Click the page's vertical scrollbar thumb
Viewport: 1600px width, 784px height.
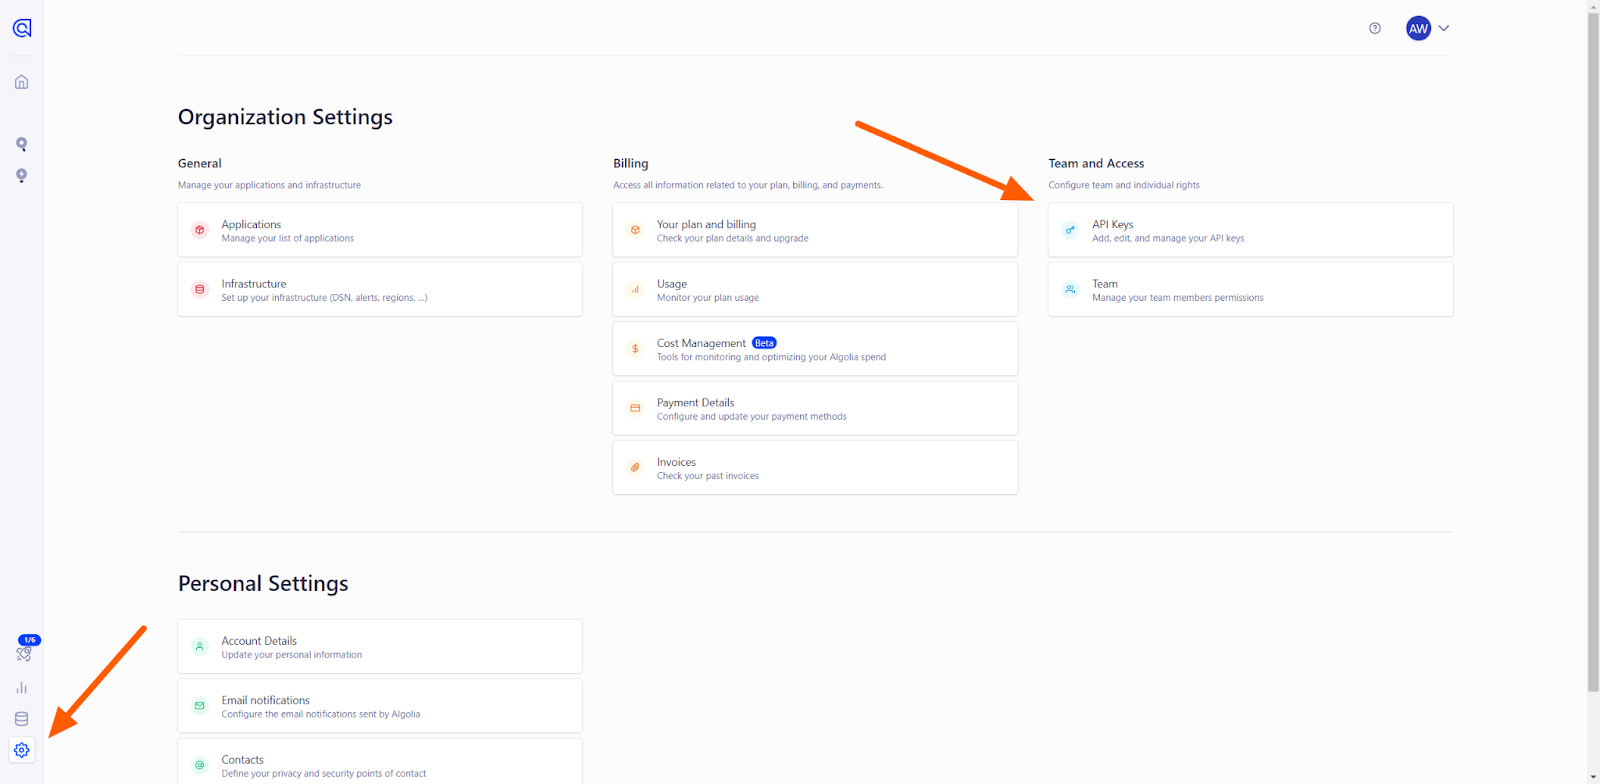(1593, 352)
